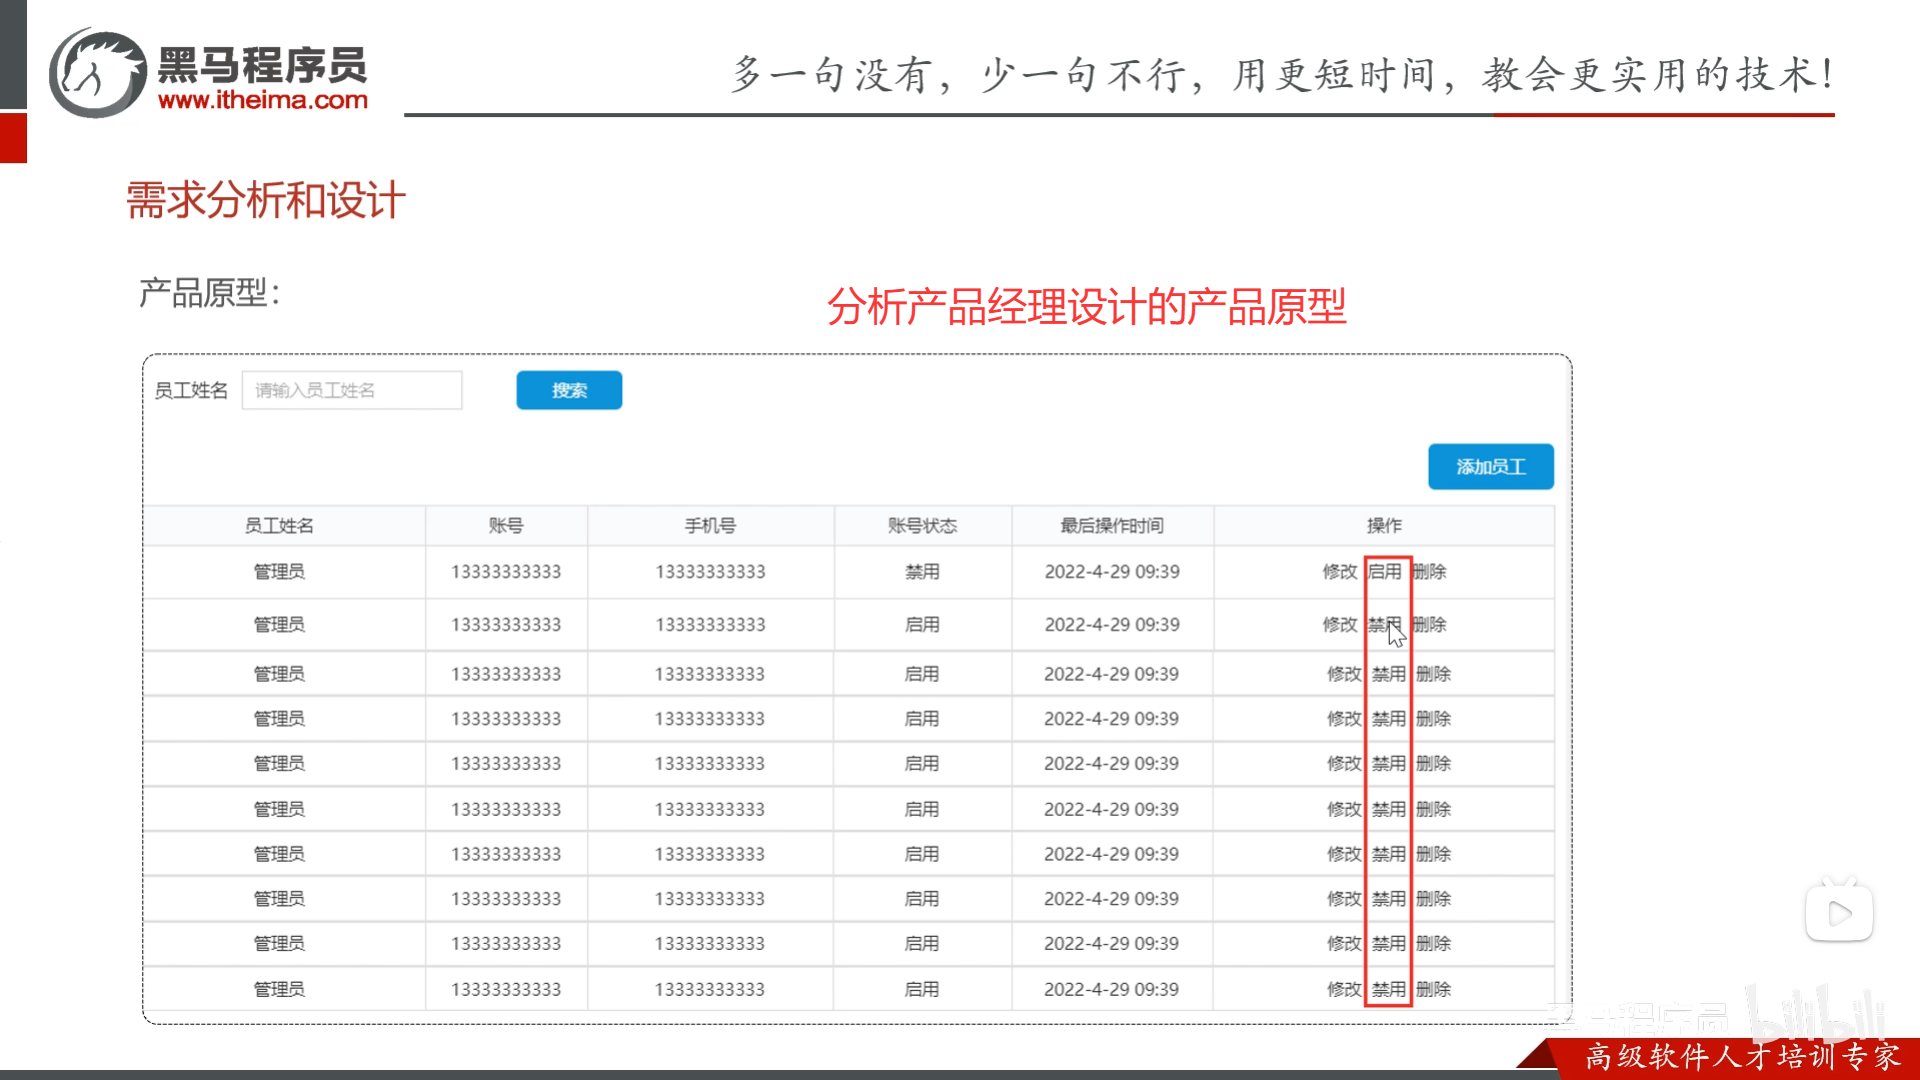The width and height of the screenshot is (1920, 1080).
Task: Click 修改 on the third employee row
Action: pos(1343,673)
